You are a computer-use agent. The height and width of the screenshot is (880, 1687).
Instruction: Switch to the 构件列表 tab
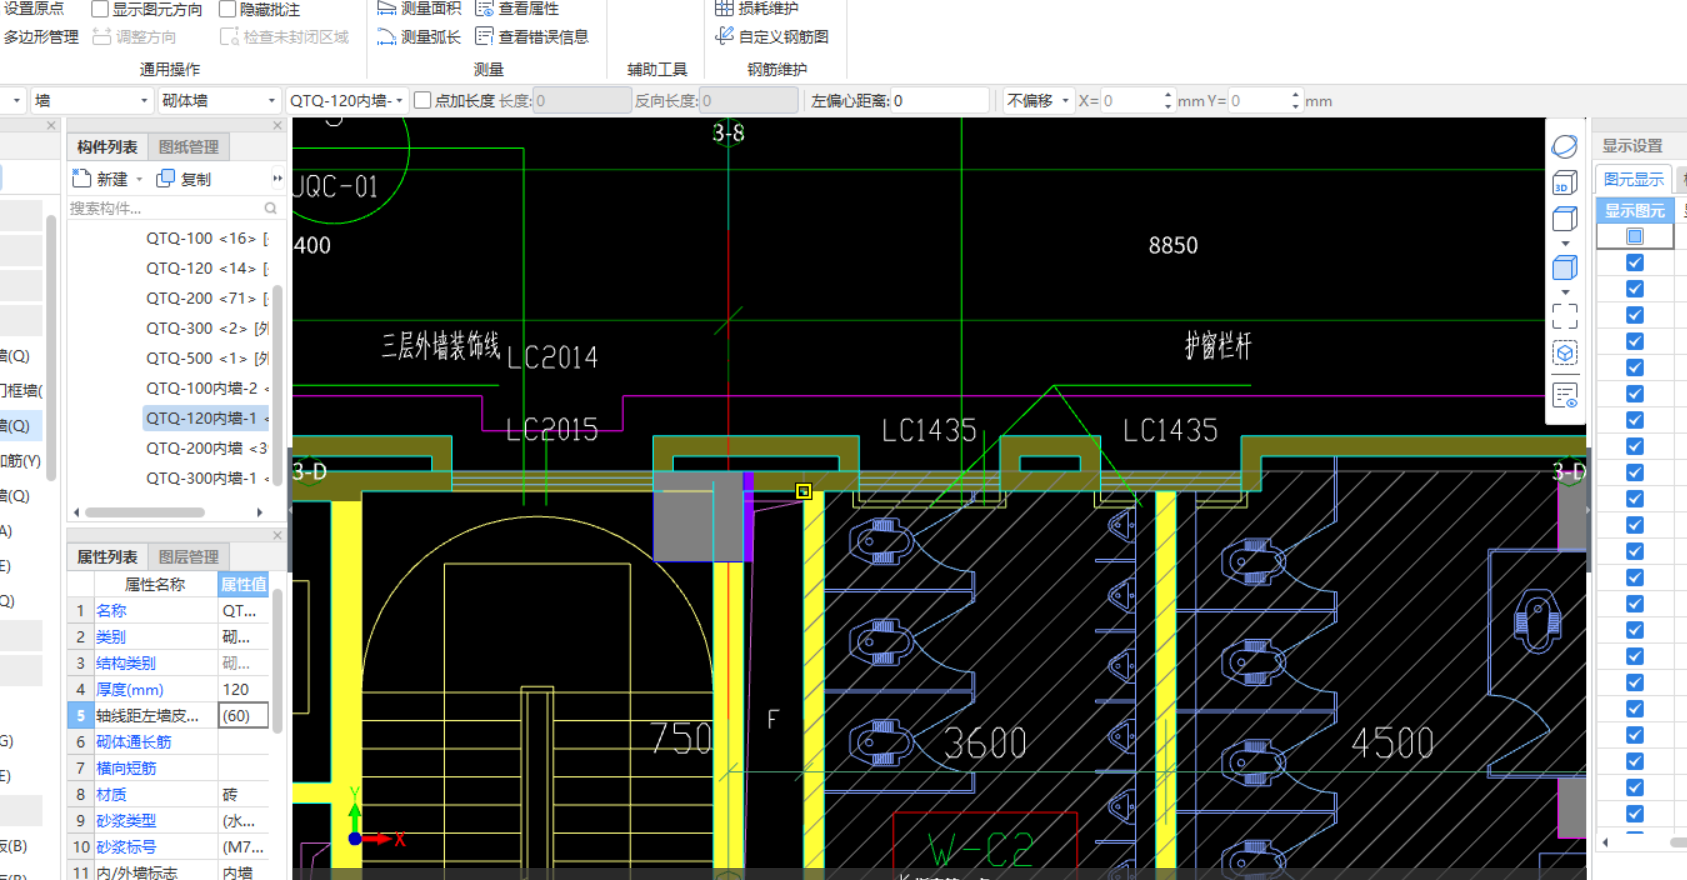pyautogui.click(x=107, y=147)
